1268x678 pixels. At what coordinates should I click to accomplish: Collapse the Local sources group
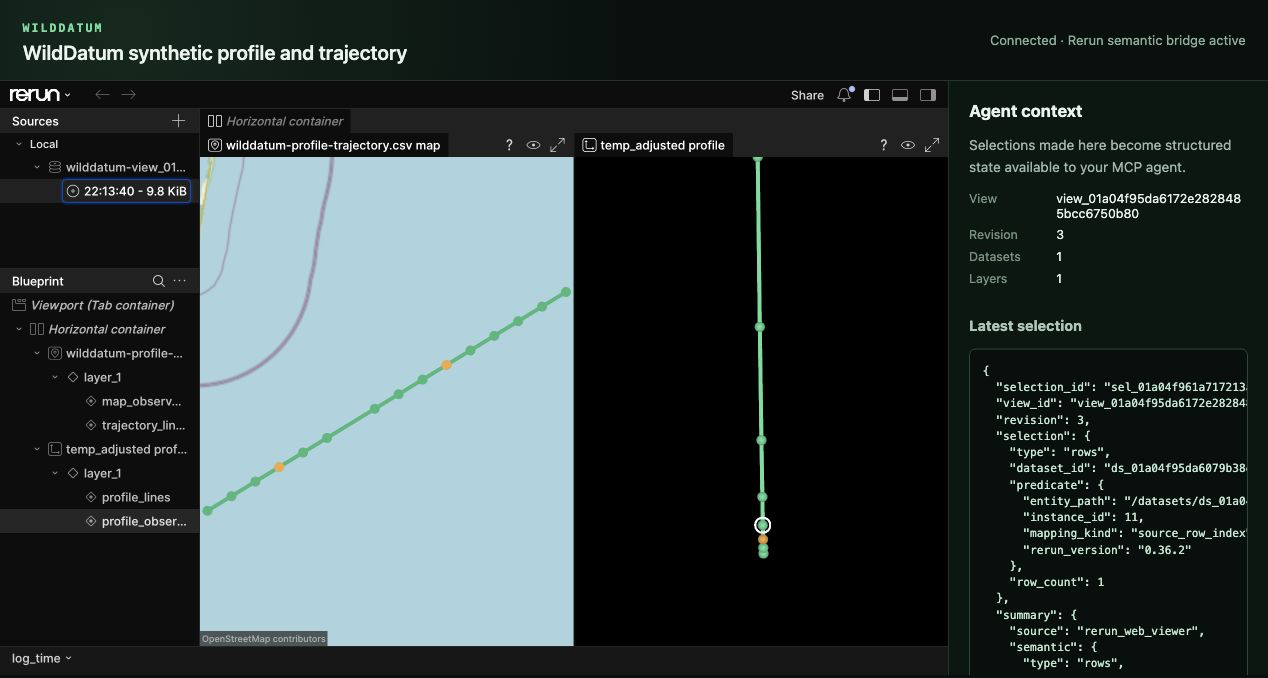pyautogui.click(x=19, y=144)
